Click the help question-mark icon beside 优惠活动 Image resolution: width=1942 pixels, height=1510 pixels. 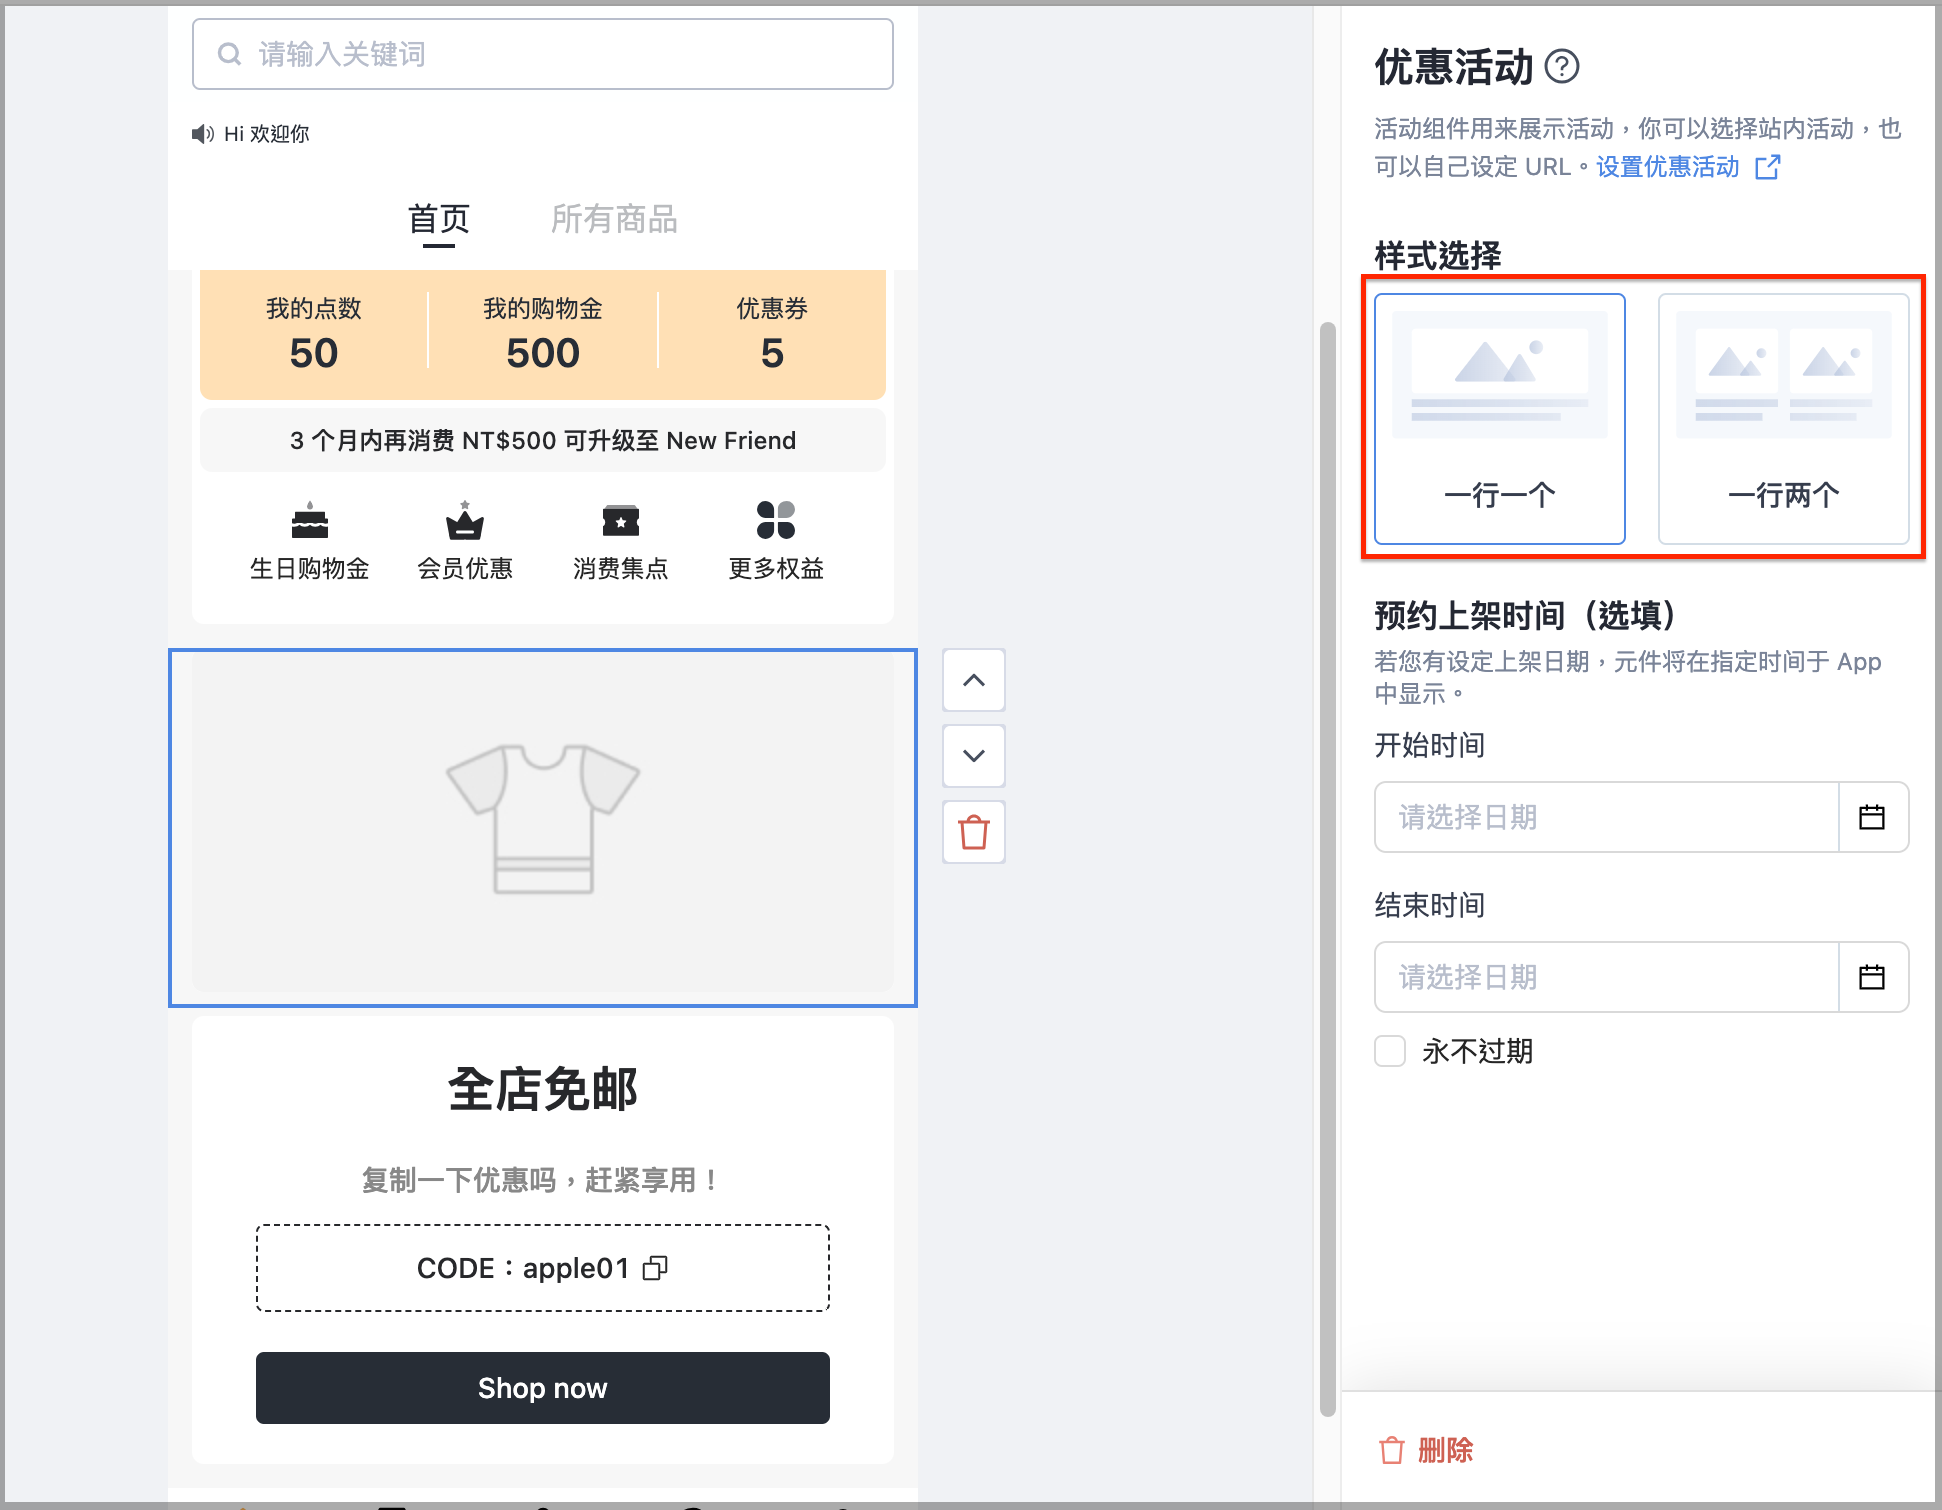pos(1561,67)
